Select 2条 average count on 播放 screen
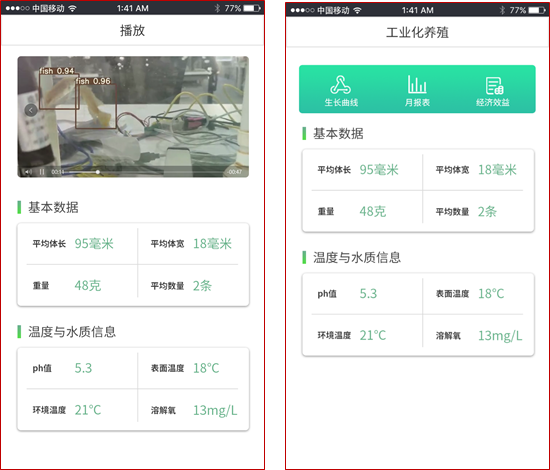The height and width of the screenshot is (470, 550). 202,286
